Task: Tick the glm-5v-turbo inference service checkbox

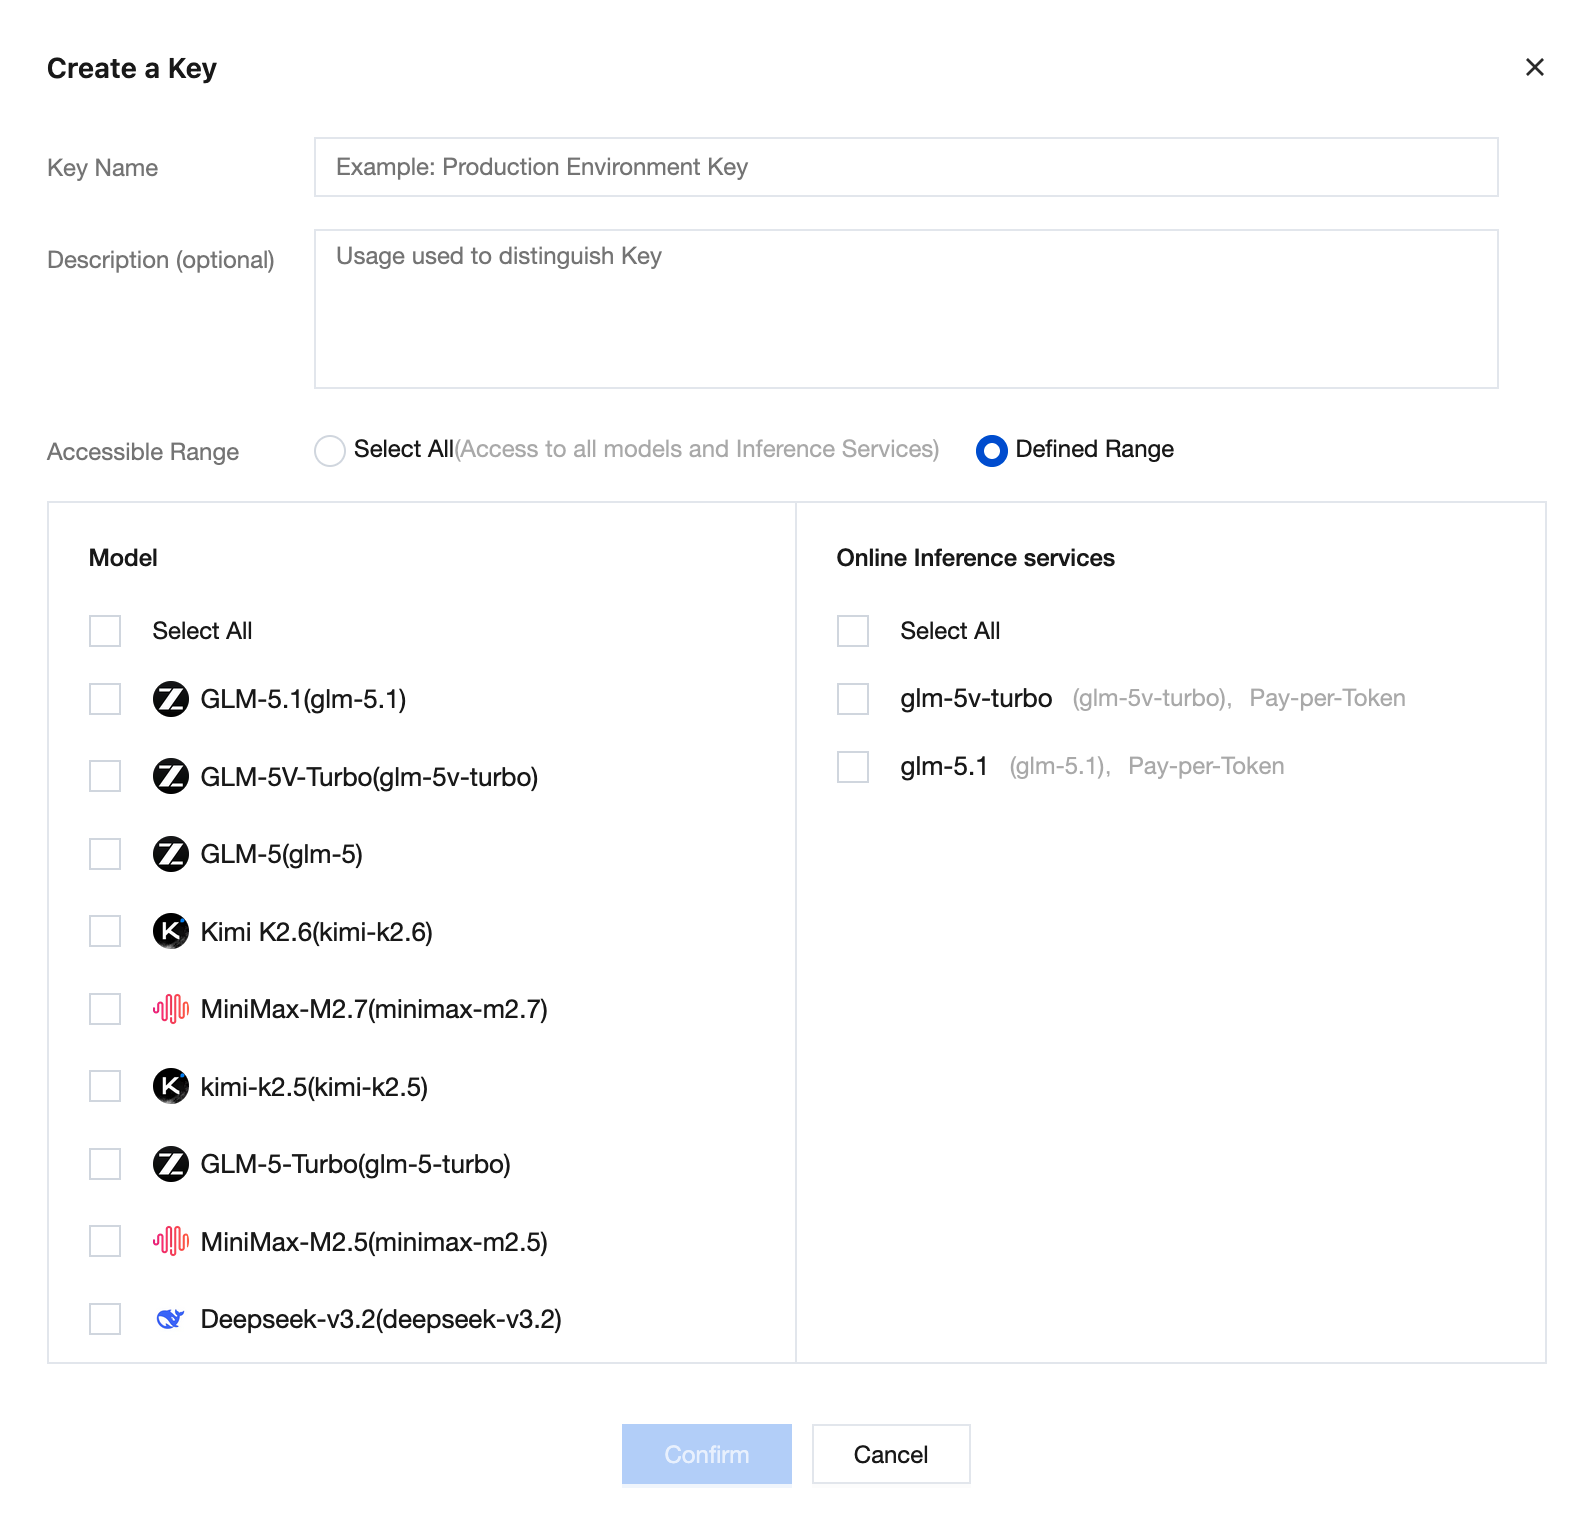Action: click(853, 699)
